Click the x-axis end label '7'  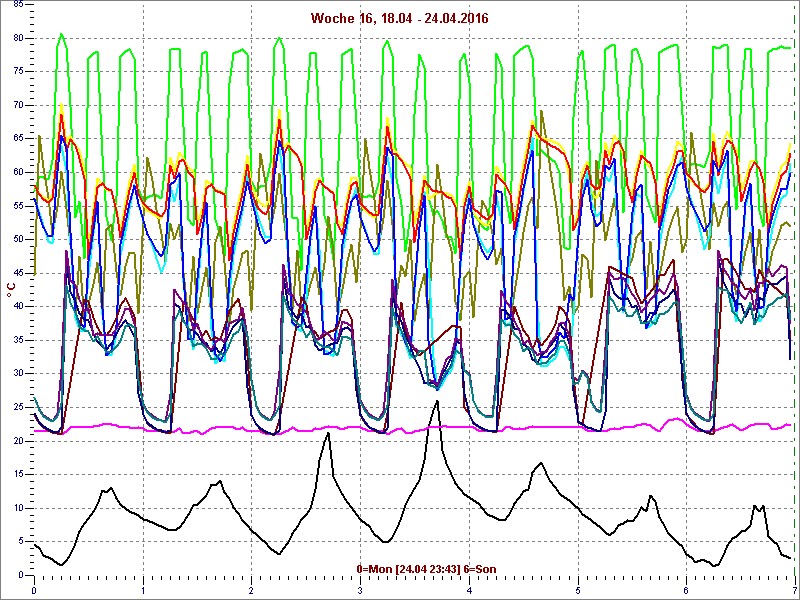point(794,591)
